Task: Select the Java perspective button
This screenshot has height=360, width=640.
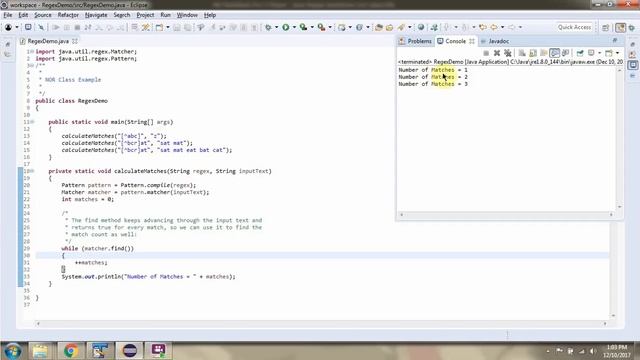Action: 620,27
